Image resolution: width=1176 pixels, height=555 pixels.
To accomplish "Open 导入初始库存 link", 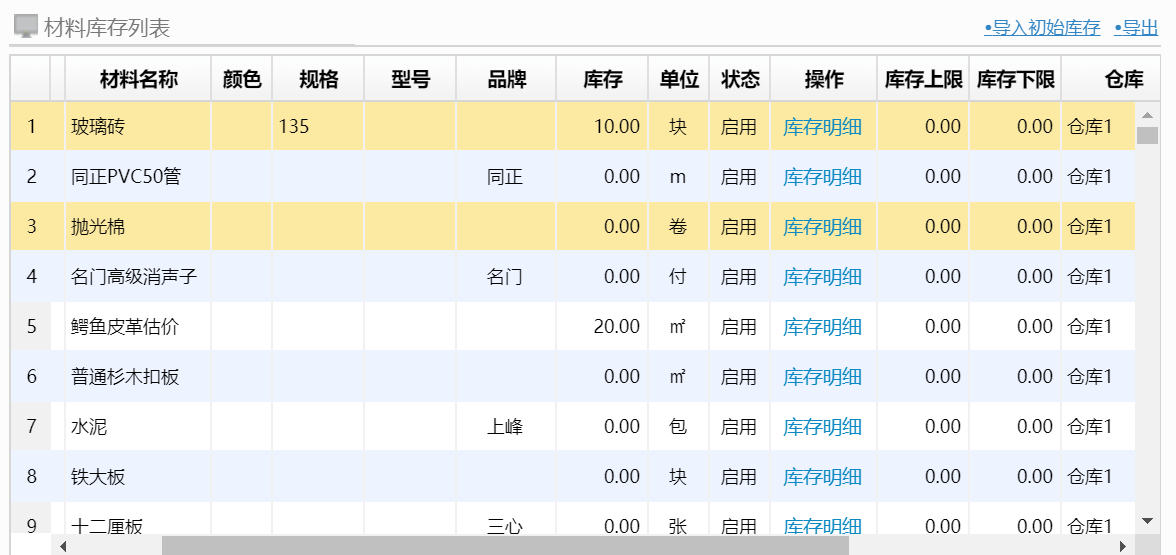I will pos(1042,28).
